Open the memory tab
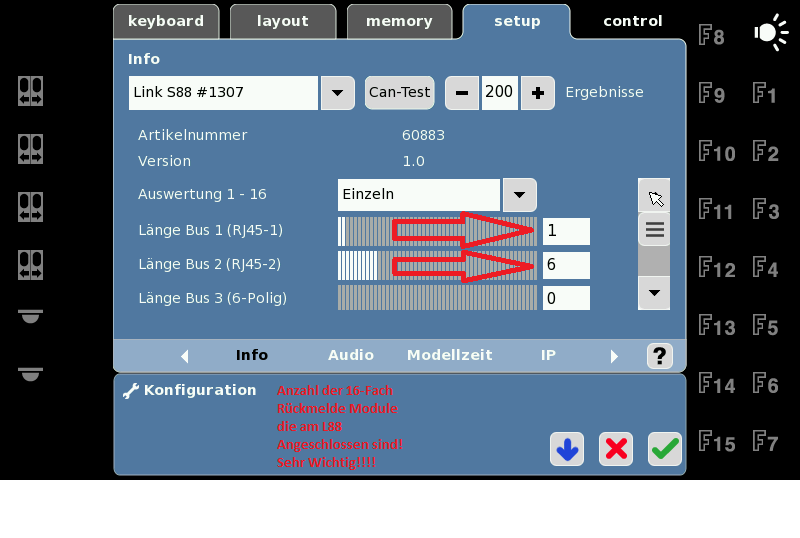Screen dimensions: 800x538 click(399, 21)
